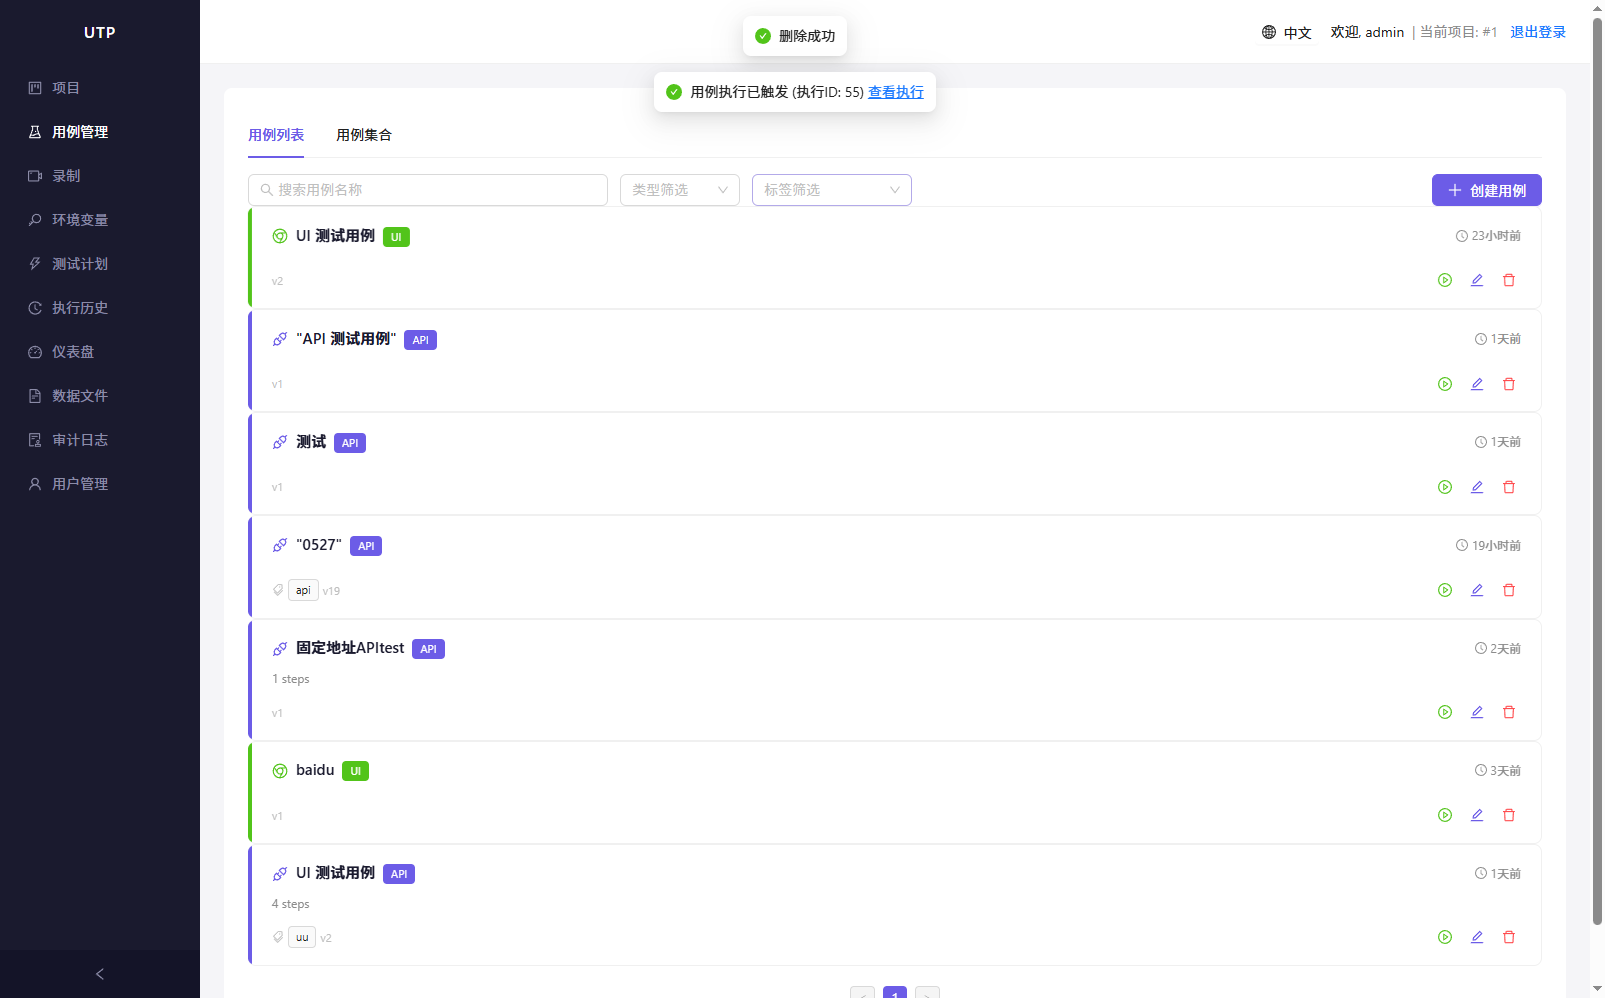
Task: Edit the first UI 测试用例 case
Action: pos(1477,280)
